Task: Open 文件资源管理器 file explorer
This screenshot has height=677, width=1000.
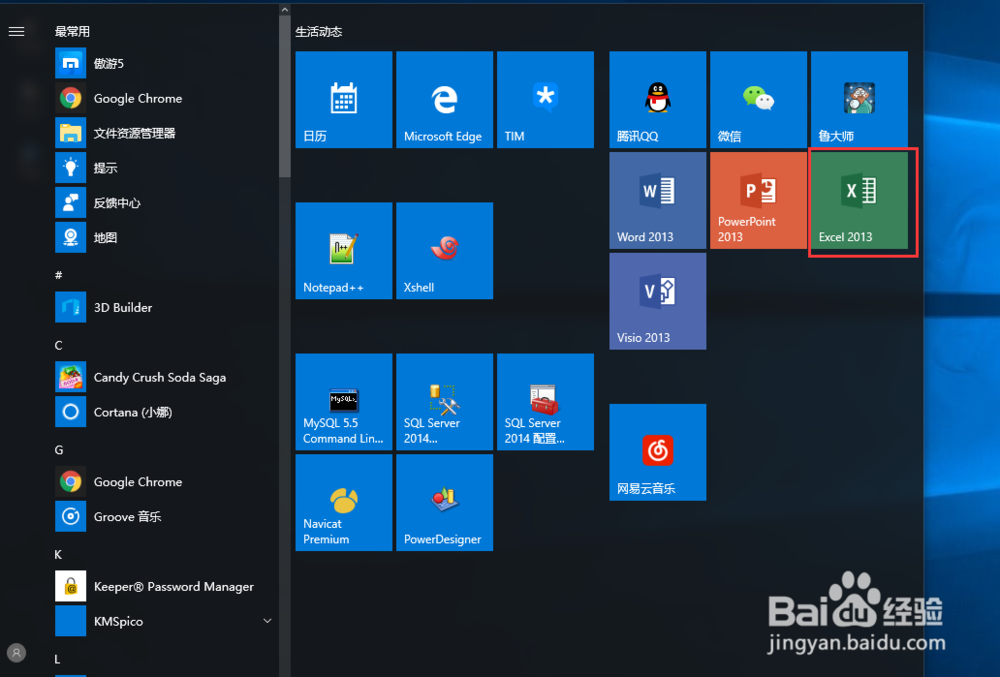Action: point(165,133)
